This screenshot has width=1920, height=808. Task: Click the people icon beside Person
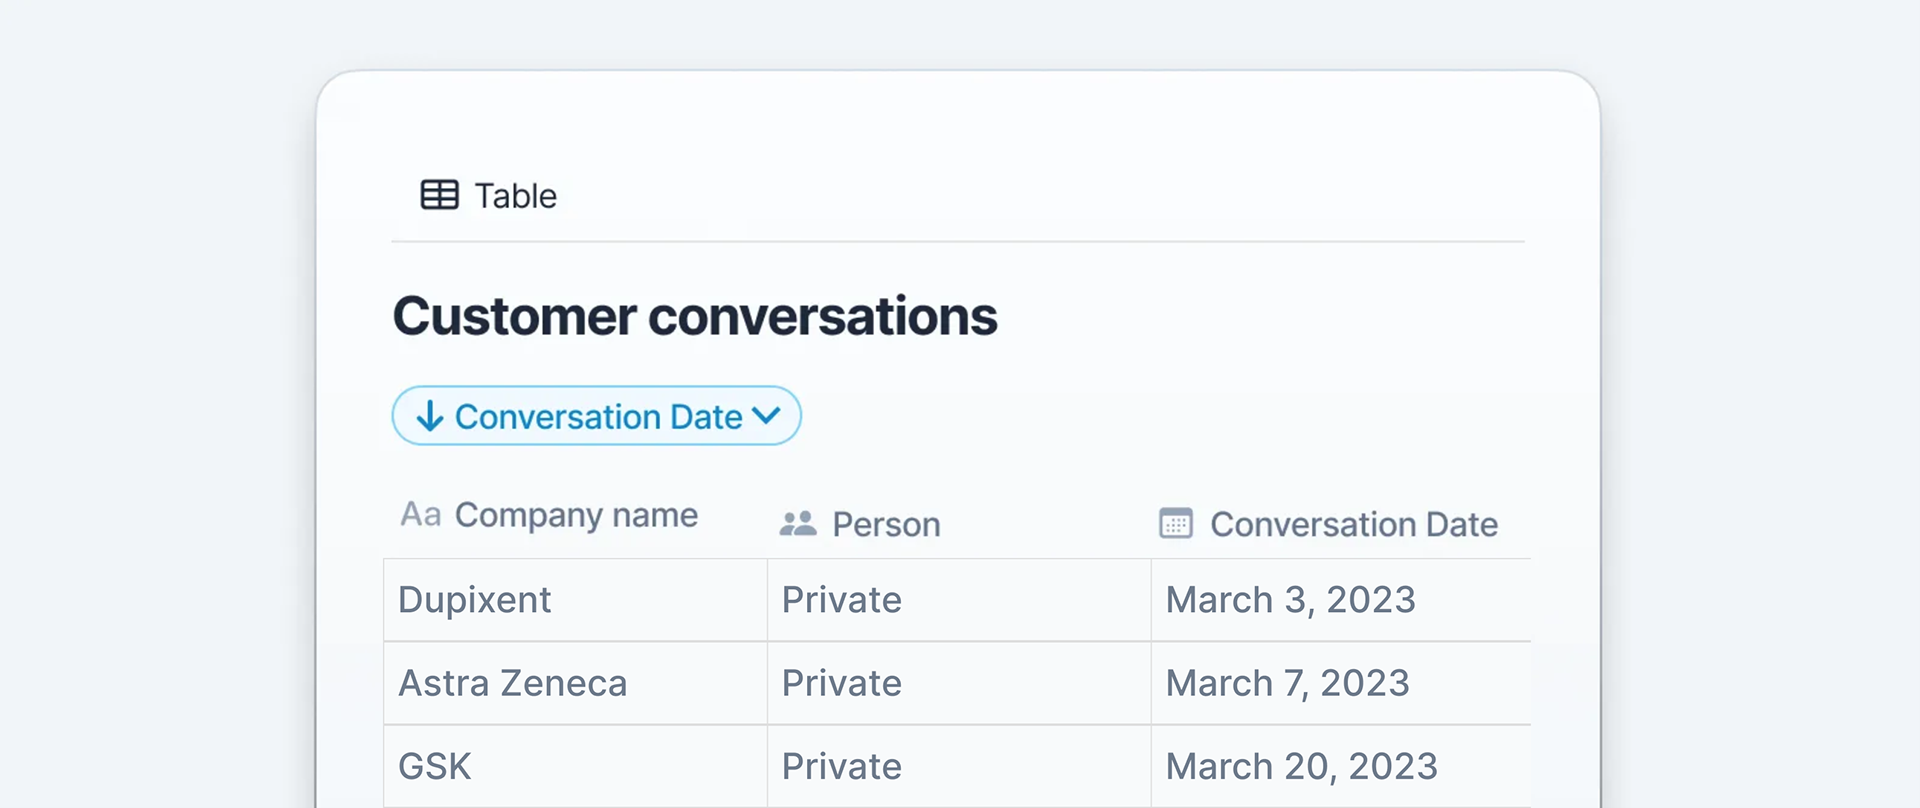[798, 523]
